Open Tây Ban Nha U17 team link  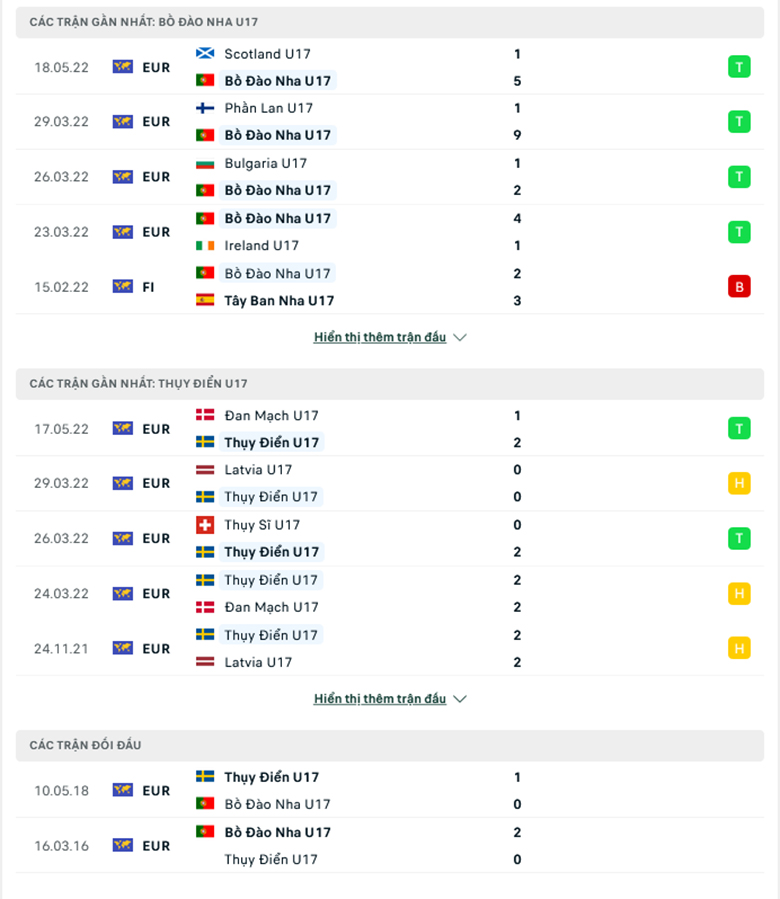(279, 300)
